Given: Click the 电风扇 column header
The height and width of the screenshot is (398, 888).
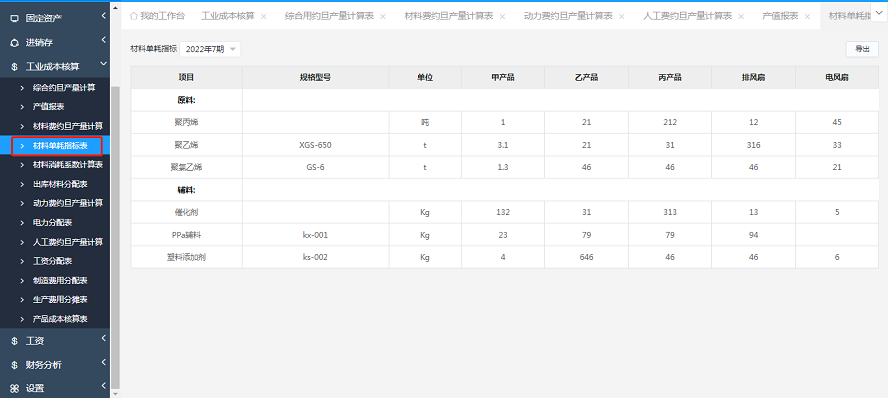Looking at the screenshot, I should click(837, 78).
